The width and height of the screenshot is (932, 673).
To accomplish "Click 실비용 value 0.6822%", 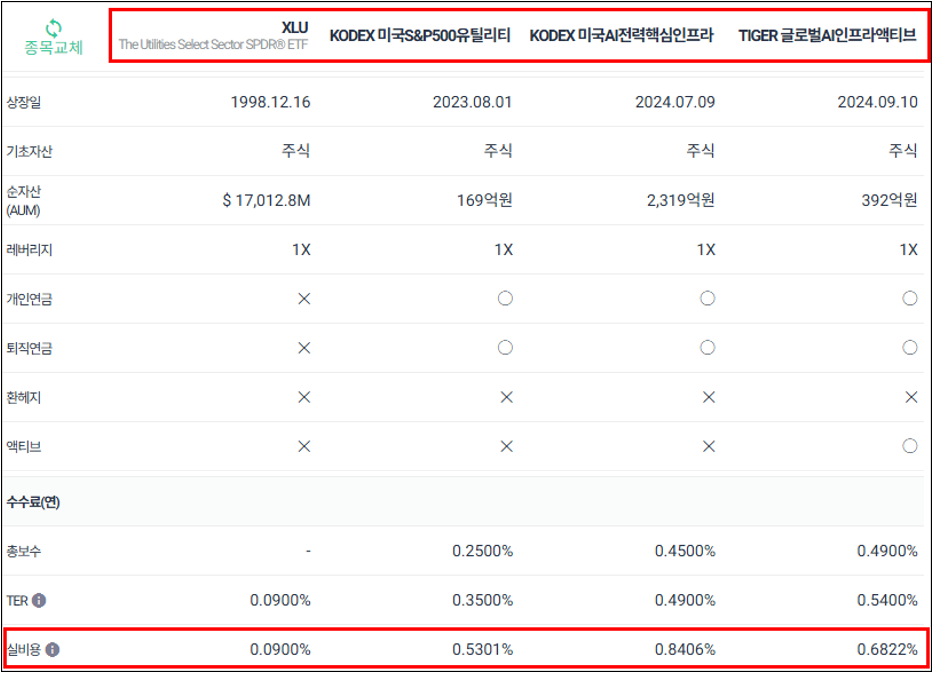I will [887, 650].
